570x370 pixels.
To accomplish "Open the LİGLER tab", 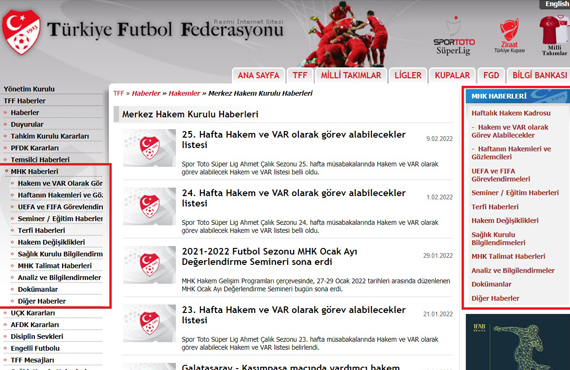I will 408,75.
